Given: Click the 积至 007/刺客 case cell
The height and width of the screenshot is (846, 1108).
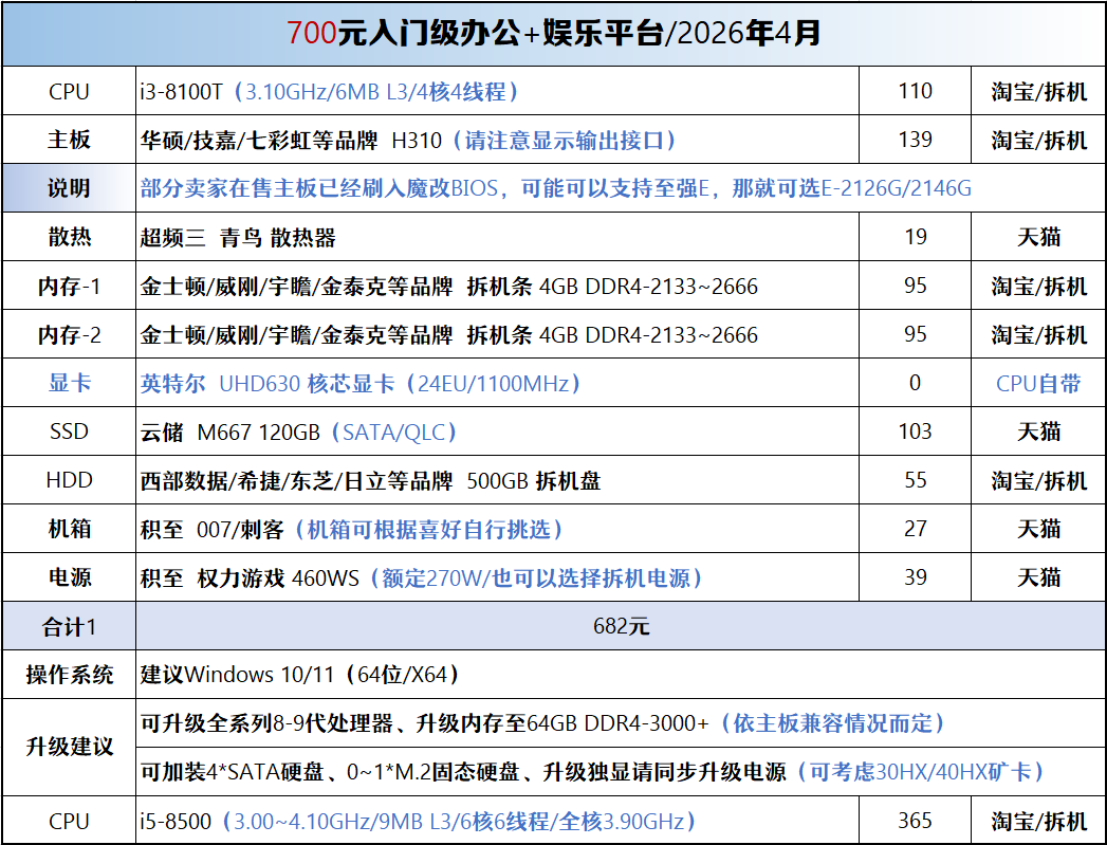Looking at the screenshot, I should coord(497,529).
